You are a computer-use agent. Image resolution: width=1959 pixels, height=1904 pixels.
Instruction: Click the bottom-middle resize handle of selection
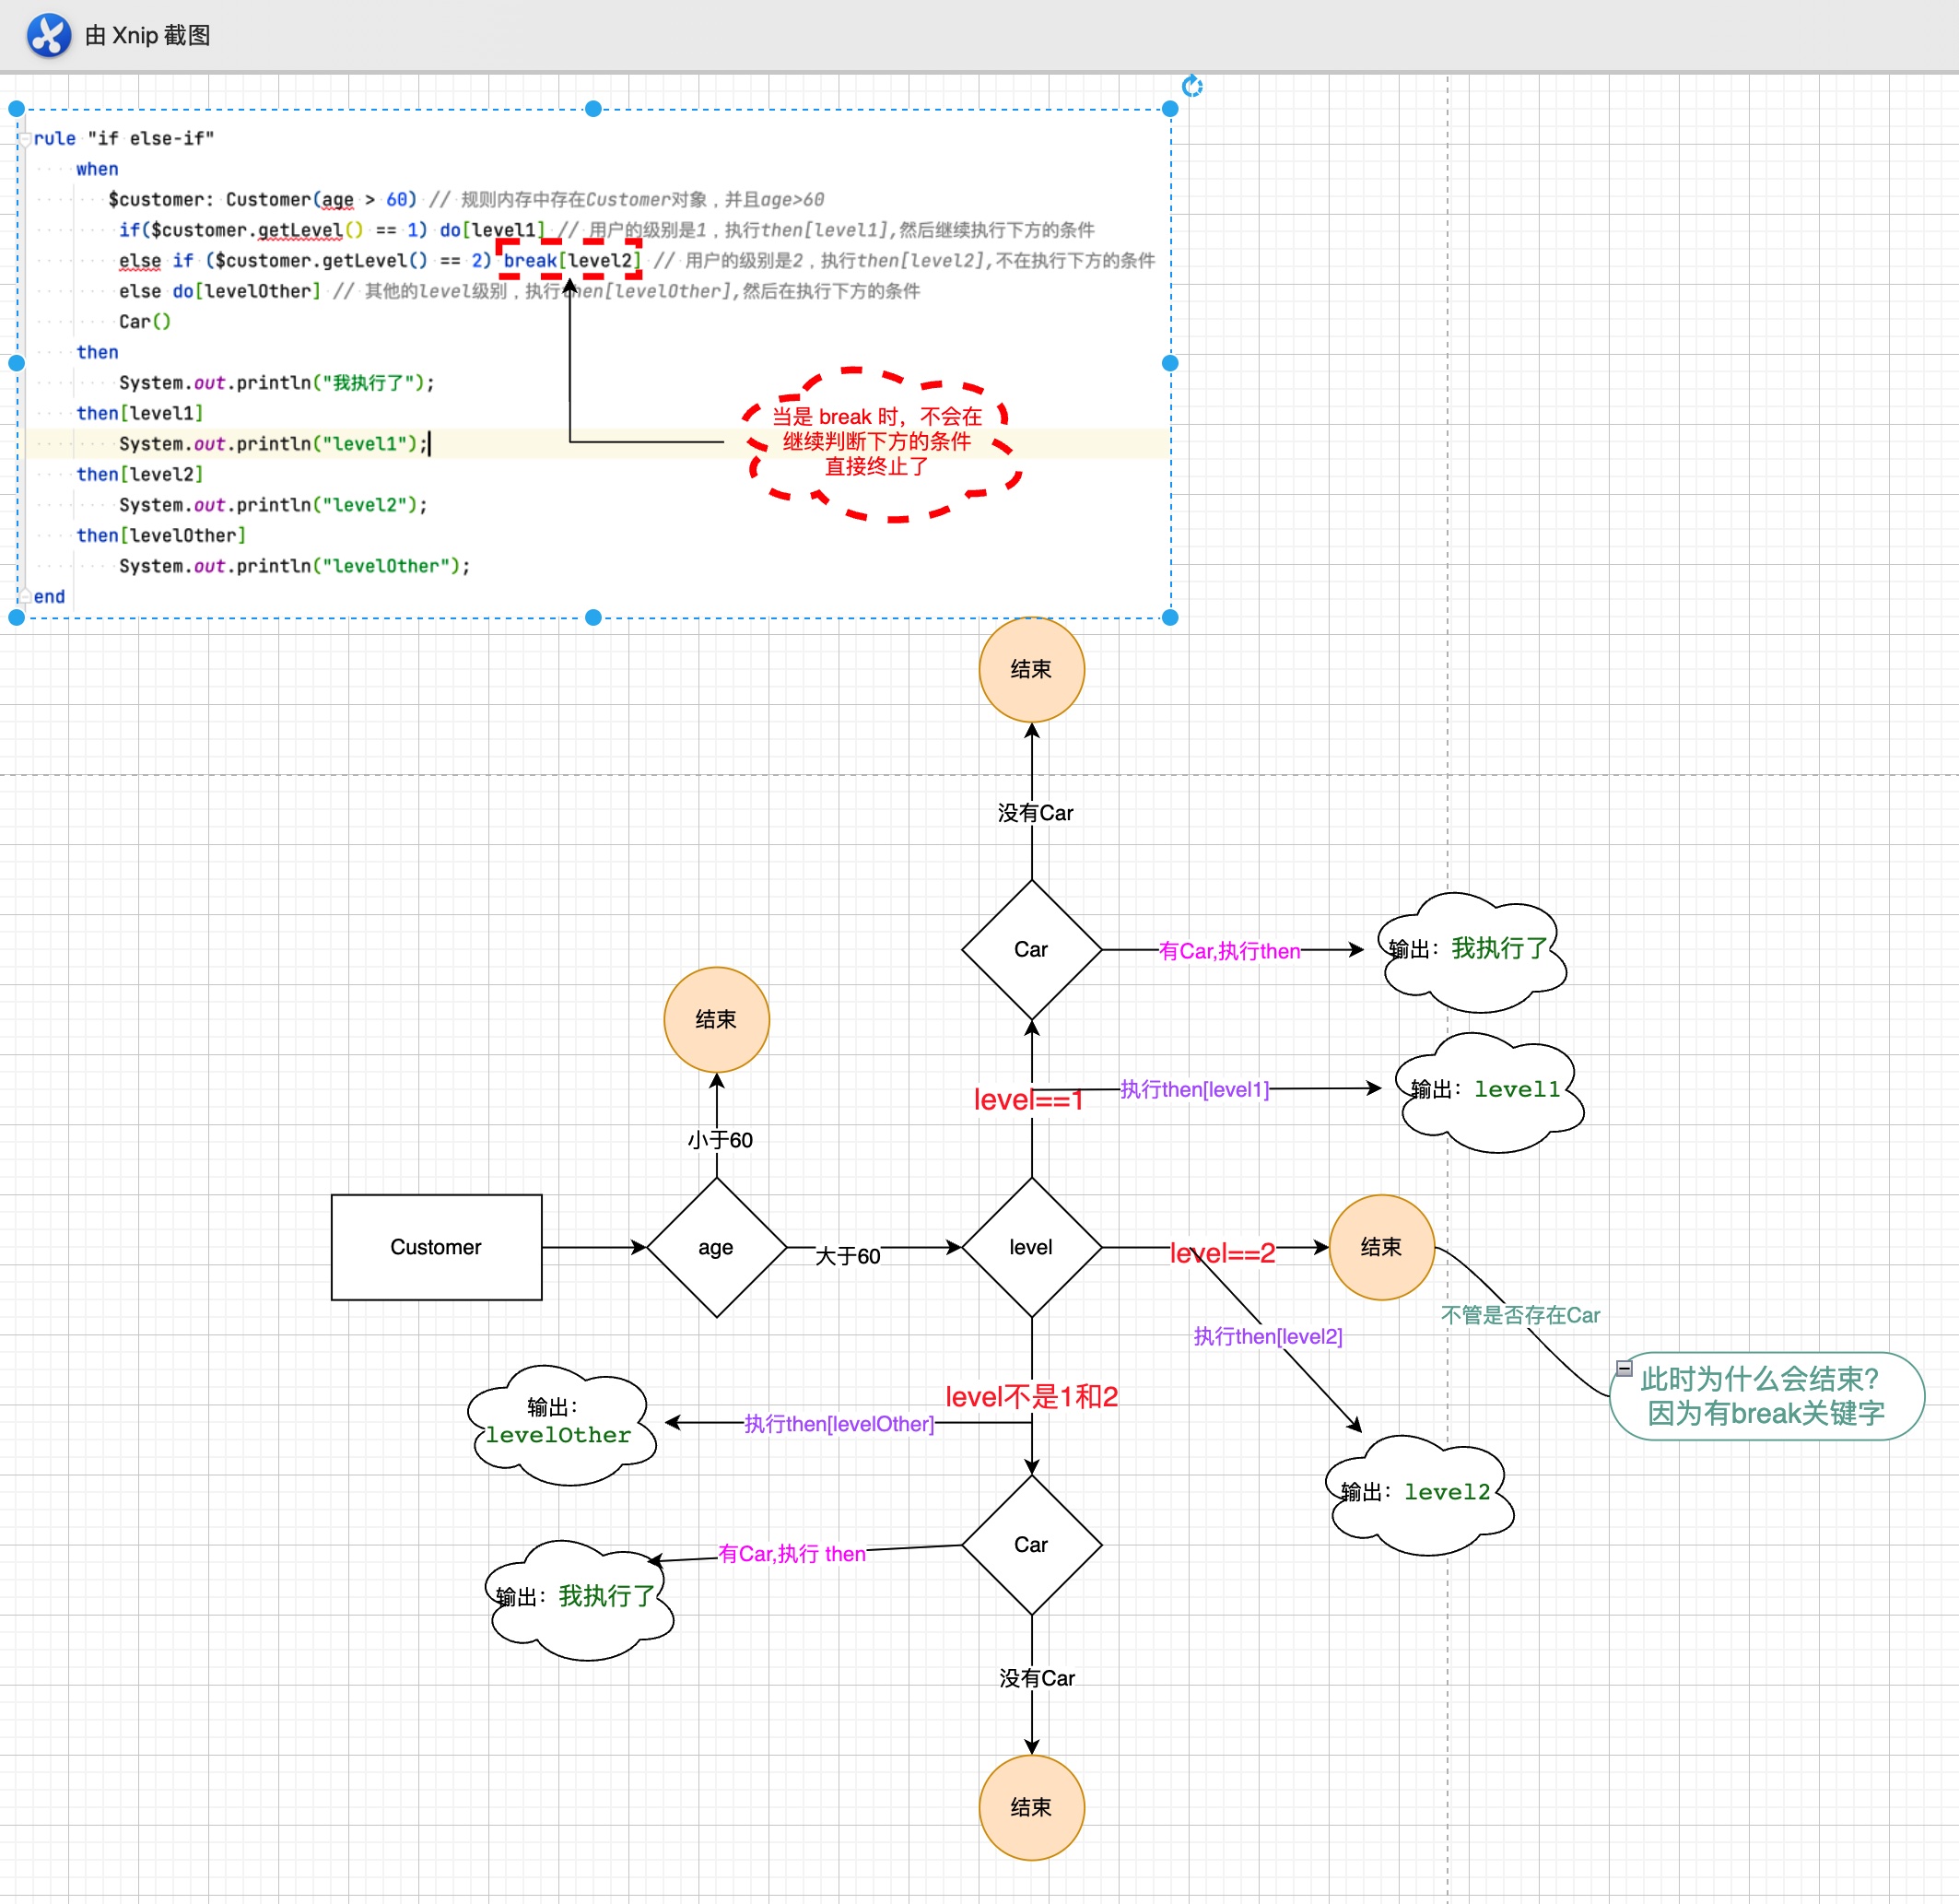pyautogui.click(x=593, y=618)
